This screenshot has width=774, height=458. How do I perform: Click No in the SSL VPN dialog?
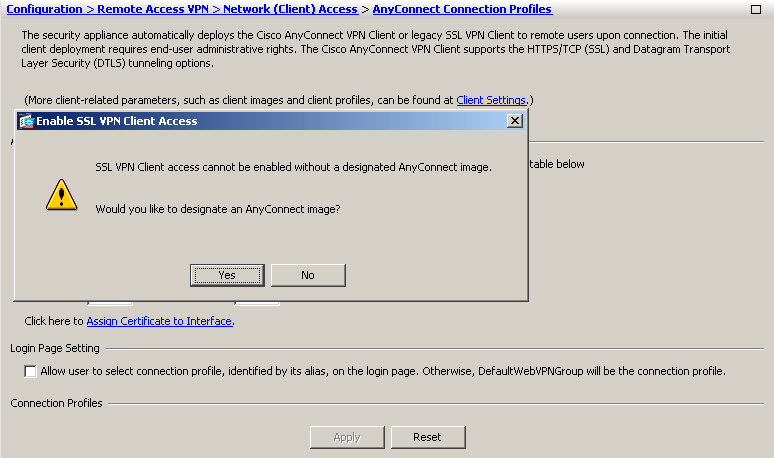click(308, 275)
